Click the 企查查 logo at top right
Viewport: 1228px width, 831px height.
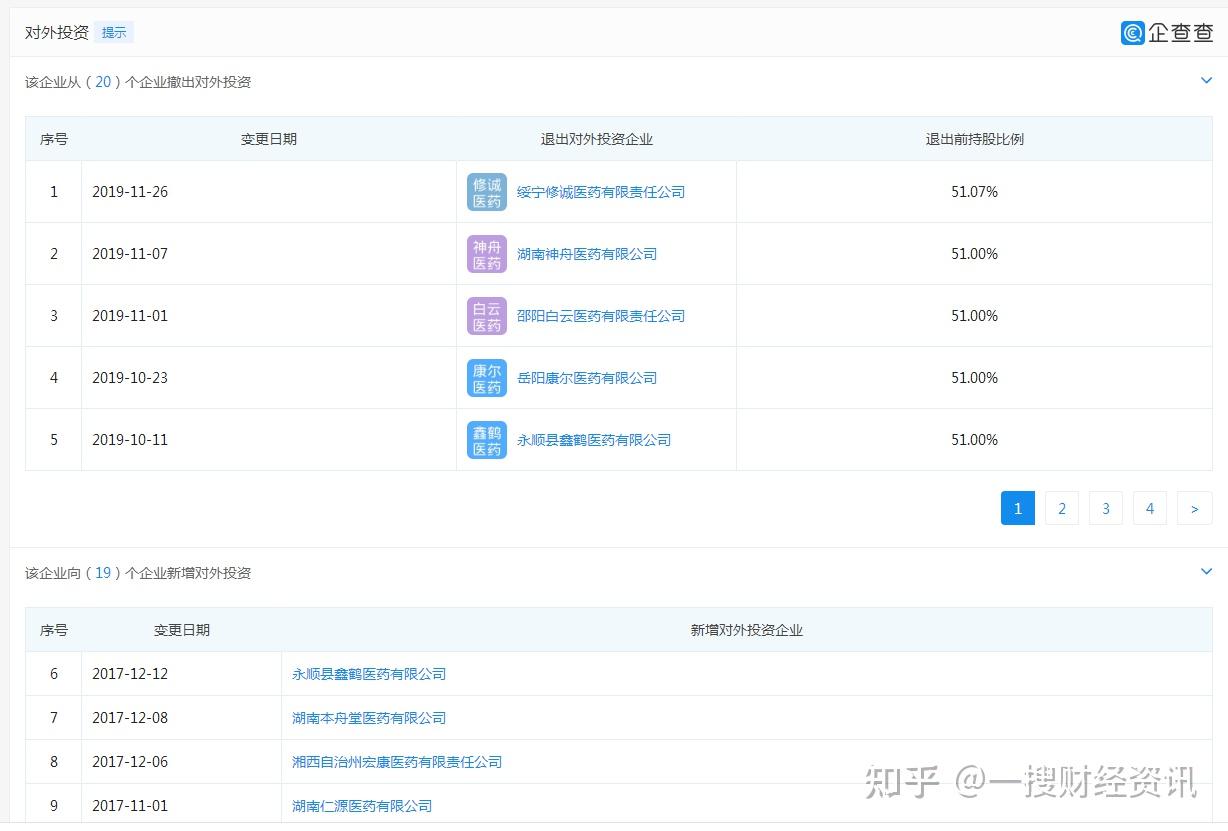click(1167, 32)
